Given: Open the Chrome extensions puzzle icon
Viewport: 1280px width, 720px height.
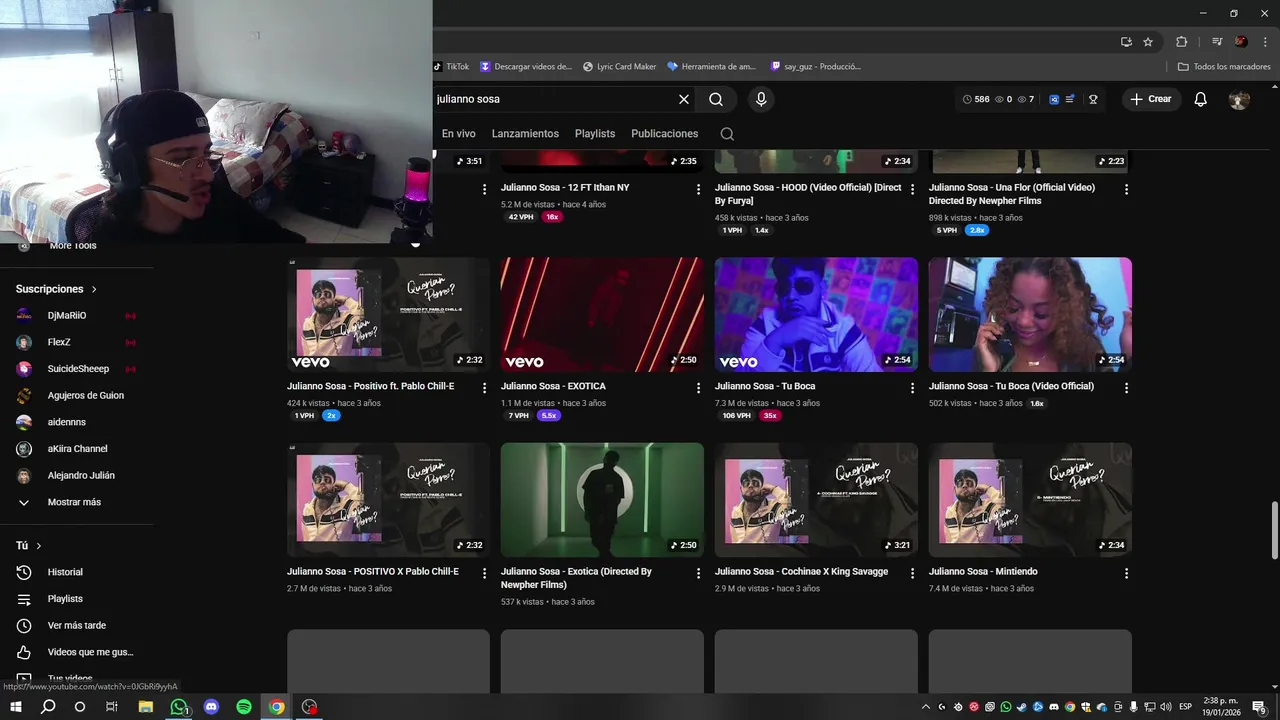Looking at the screenshot, I should [x=1181, y=42].
